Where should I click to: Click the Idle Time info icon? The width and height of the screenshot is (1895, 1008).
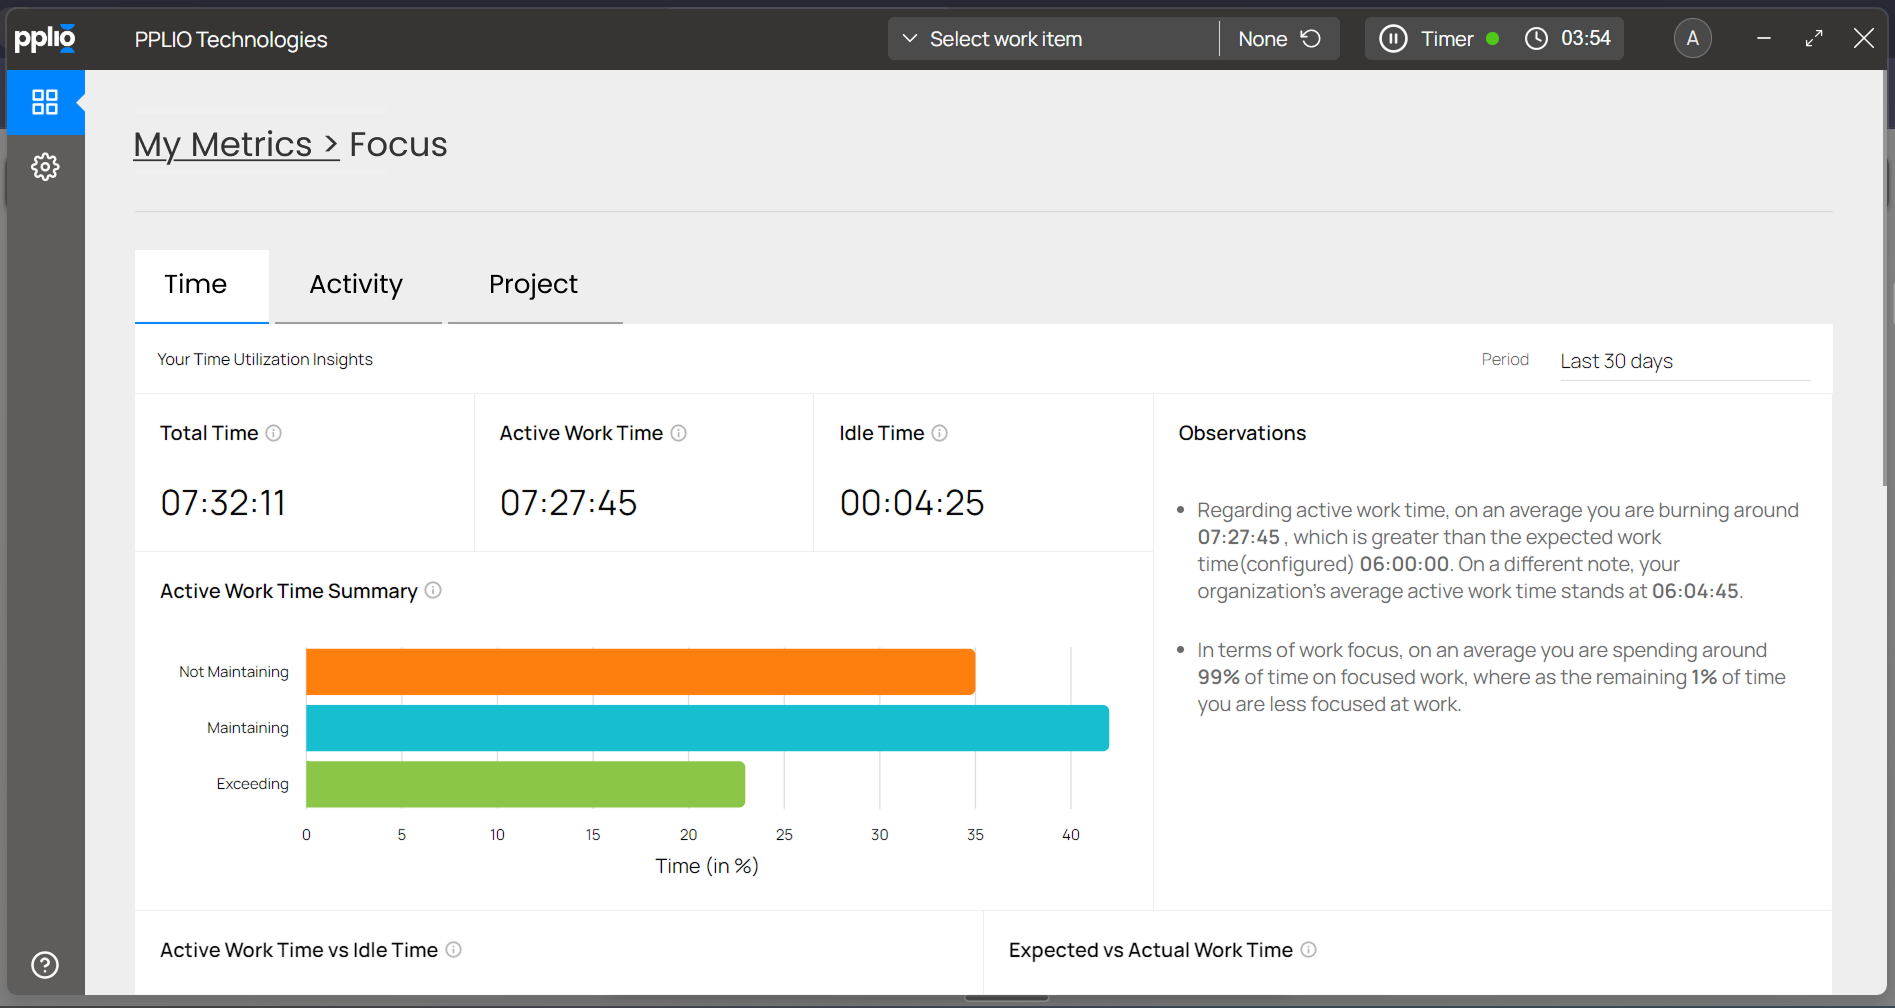tap(939, 433)
